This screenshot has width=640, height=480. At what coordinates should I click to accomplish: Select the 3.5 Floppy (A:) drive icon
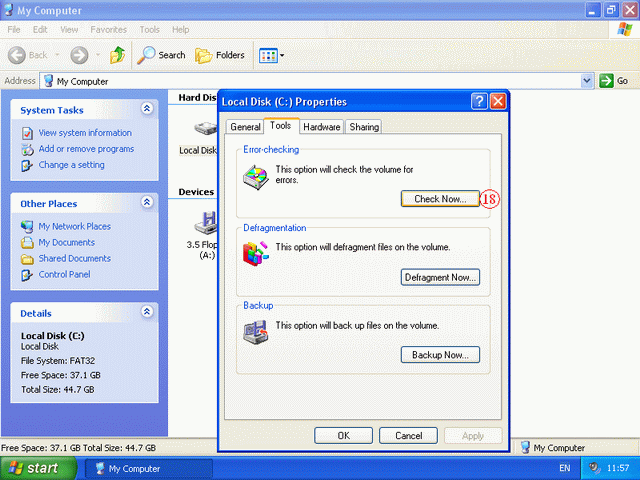click(x=206, y=223)
